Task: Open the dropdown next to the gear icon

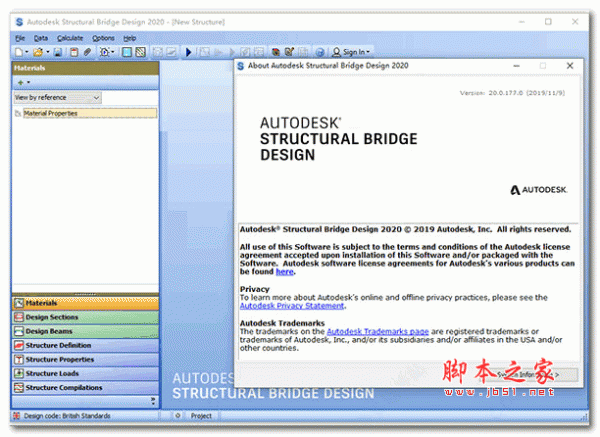Action: pyautogui.click(x=113, y=52)
